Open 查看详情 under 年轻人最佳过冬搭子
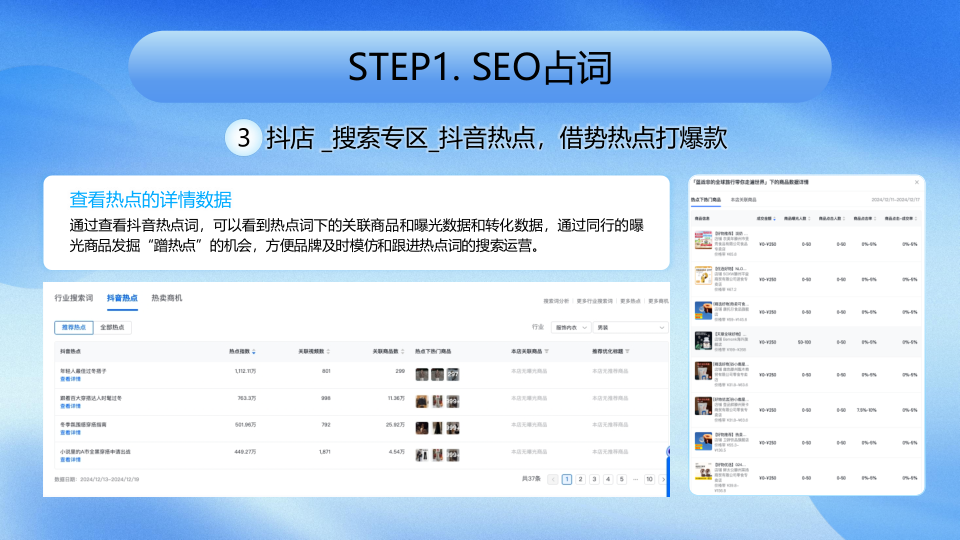This screenshot has height=540, width=960. tap(70, 379)
